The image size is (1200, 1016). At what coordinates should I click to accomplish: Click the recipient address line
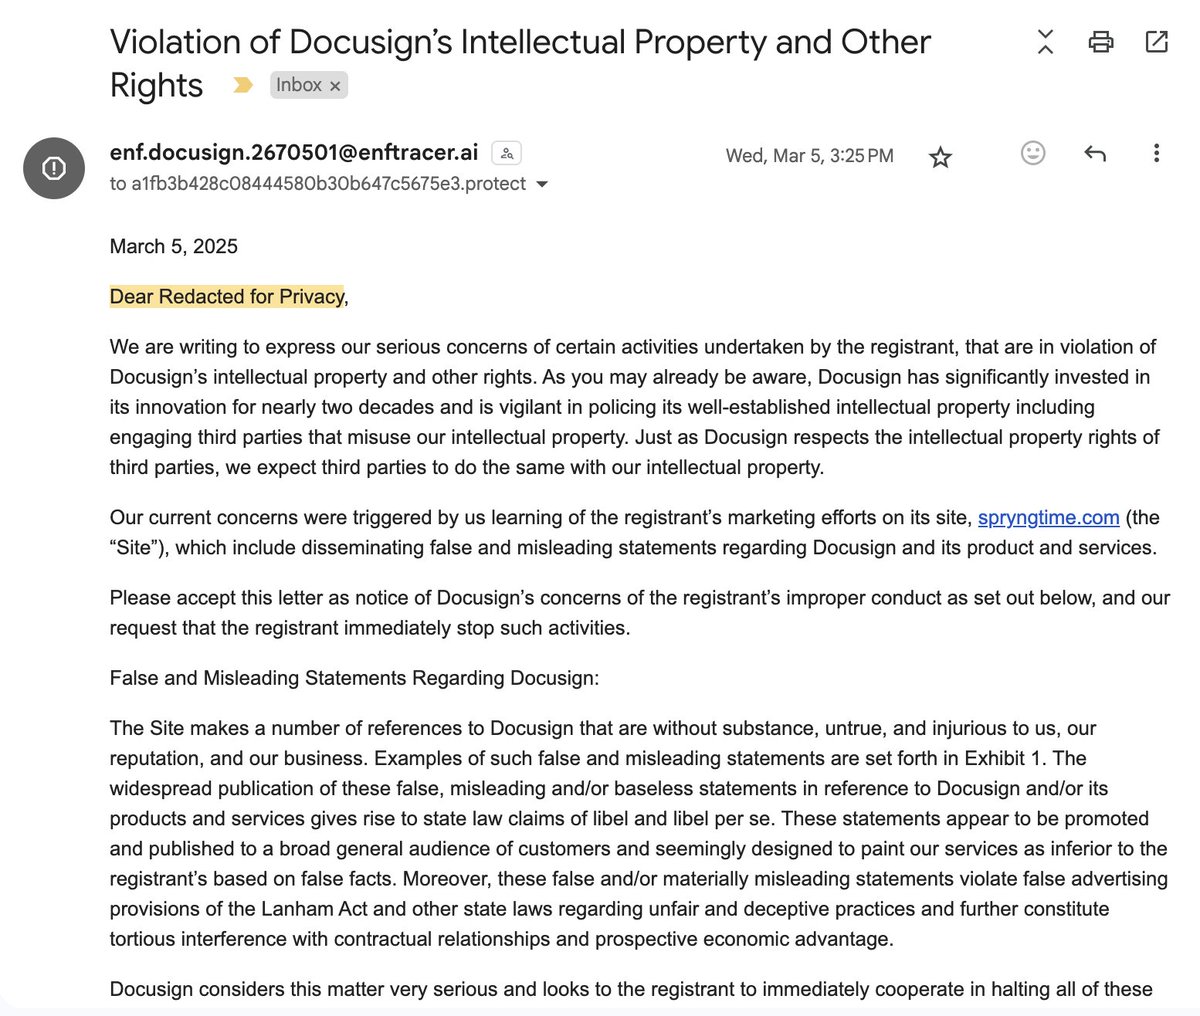tap(318, 184)
